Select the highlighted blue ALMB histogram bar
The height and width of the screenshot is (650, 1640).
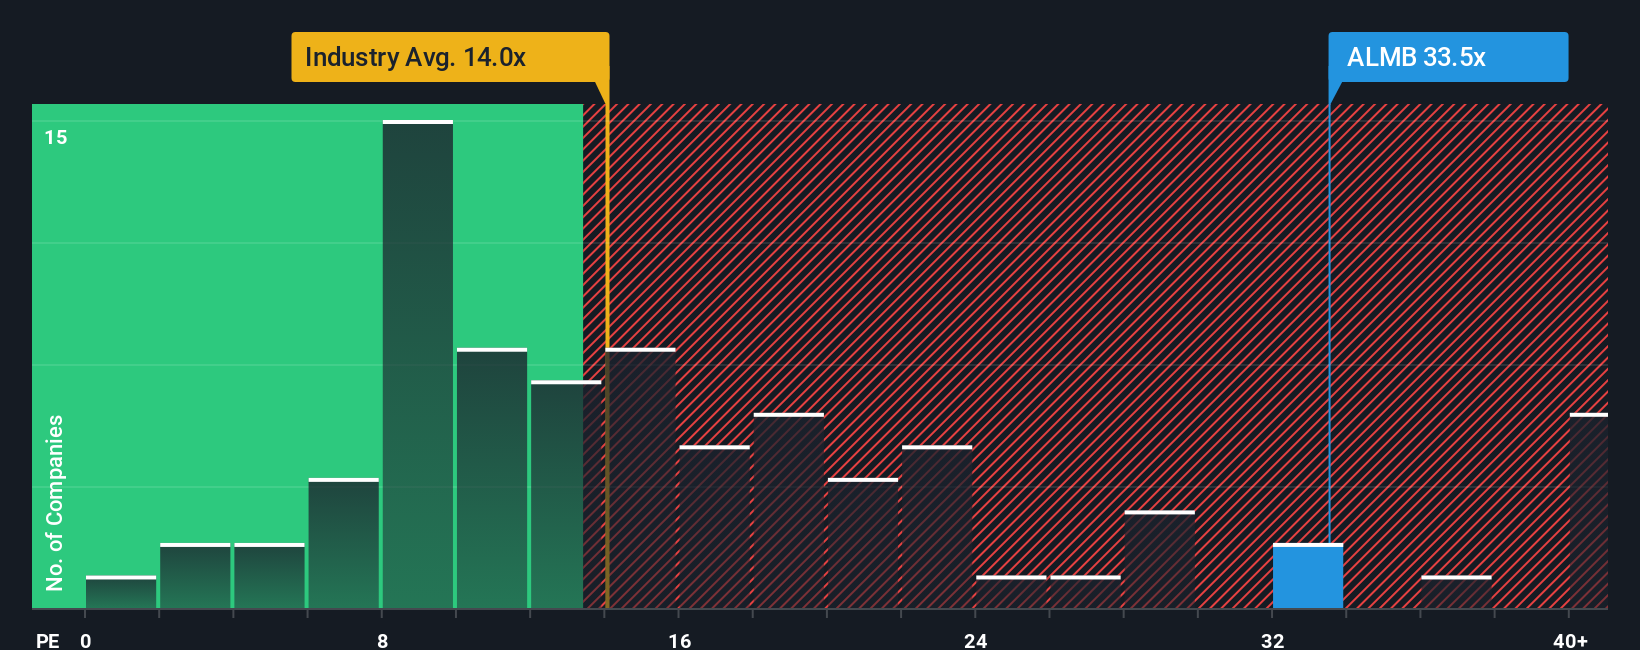pyautogui.click(x=1308, y=576)
